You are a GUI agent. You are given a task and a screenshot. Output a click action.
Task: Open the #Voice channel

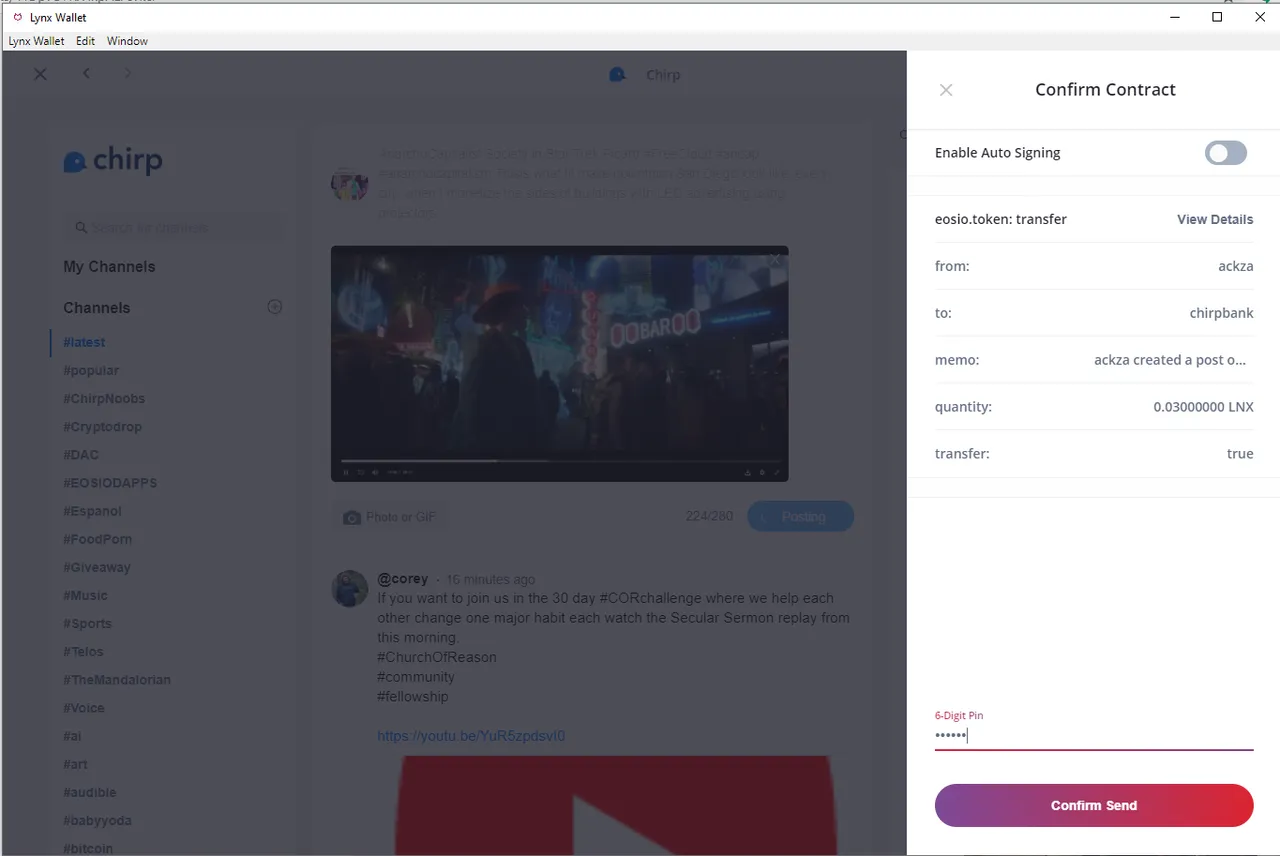point(84,707)
